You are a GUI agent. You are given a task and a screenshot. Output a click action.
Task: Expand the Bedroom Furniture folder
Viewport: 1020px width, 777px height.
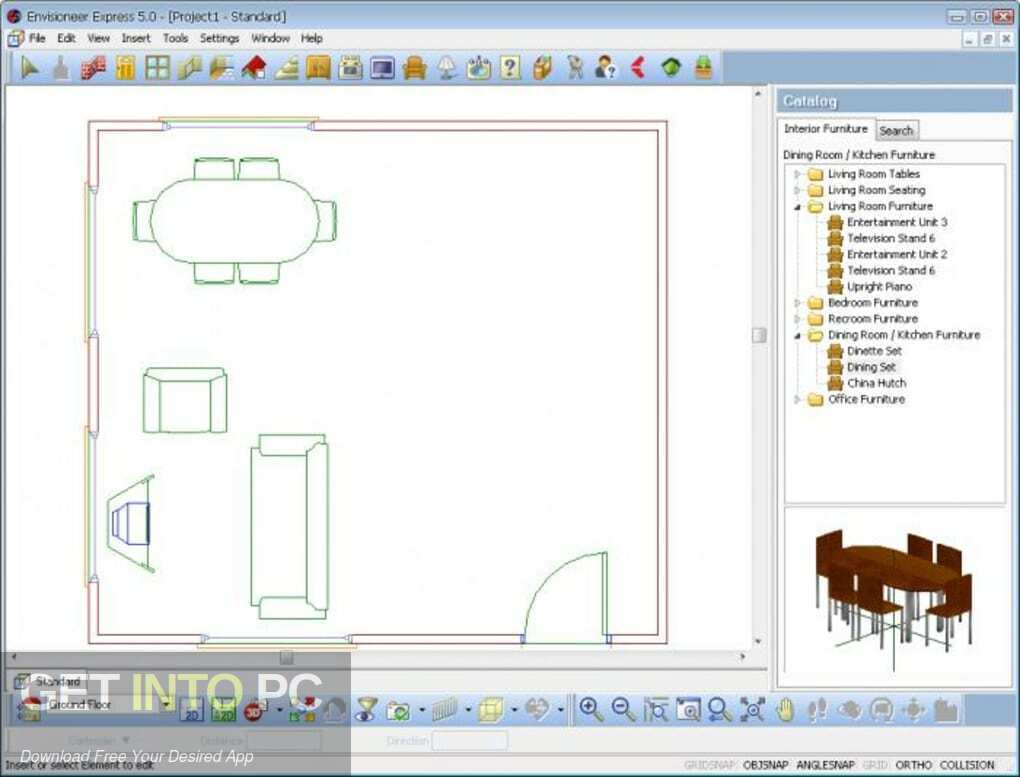[797, 303]
